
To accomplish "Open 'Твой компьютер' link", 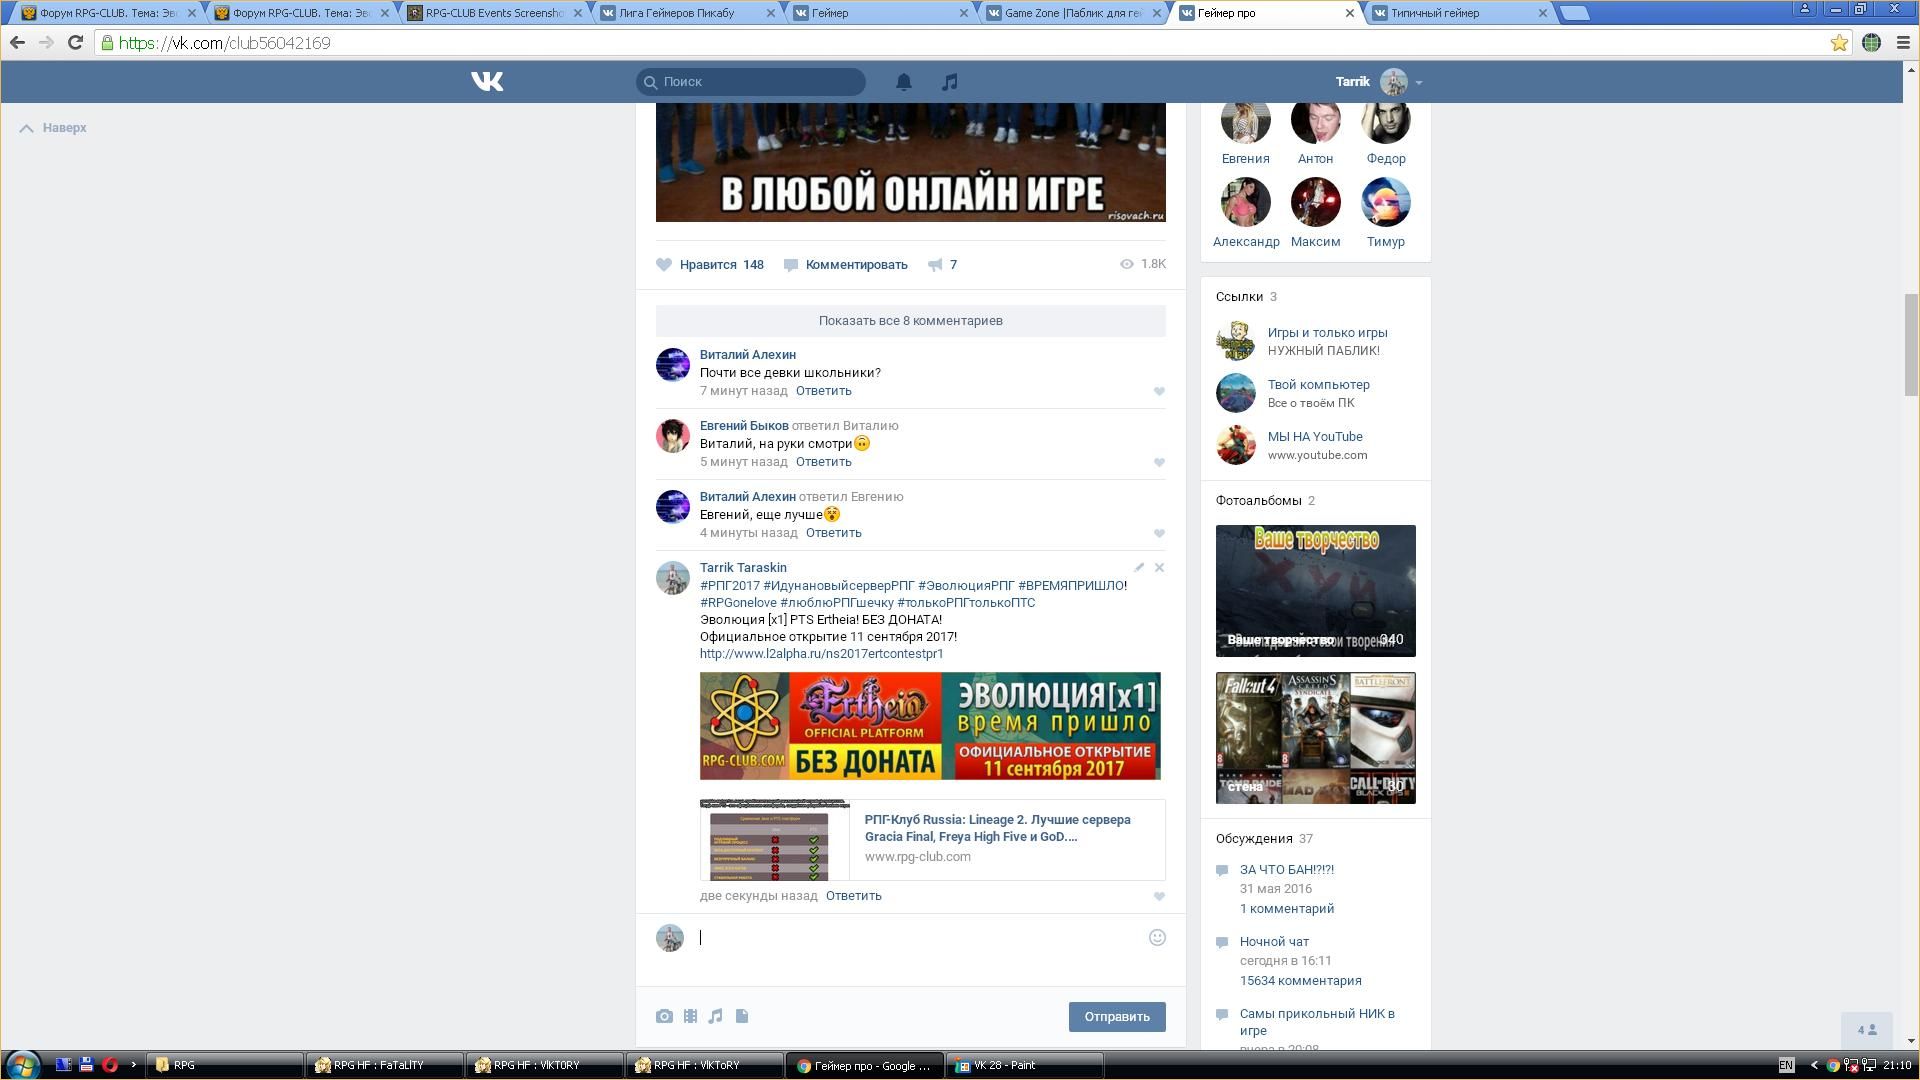I will click(1318, 385).
